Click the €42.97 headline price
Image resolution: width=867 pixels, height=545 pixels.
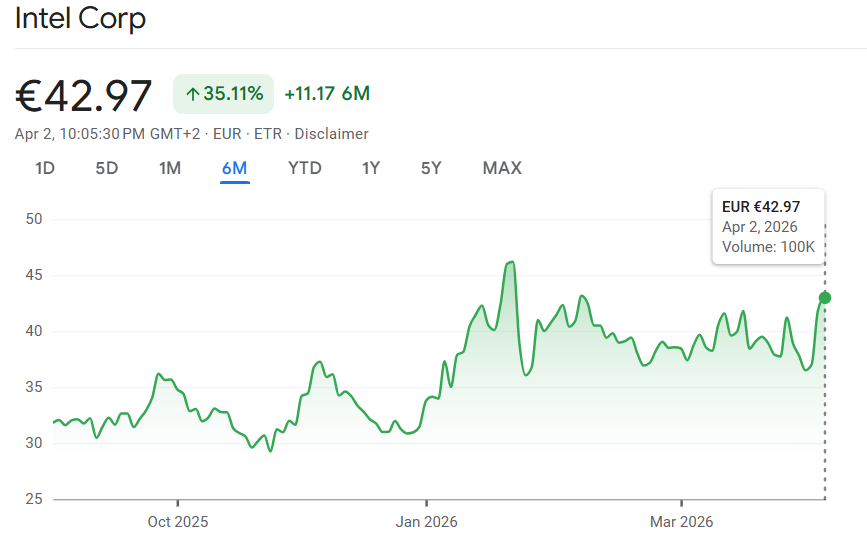(83, 96)
